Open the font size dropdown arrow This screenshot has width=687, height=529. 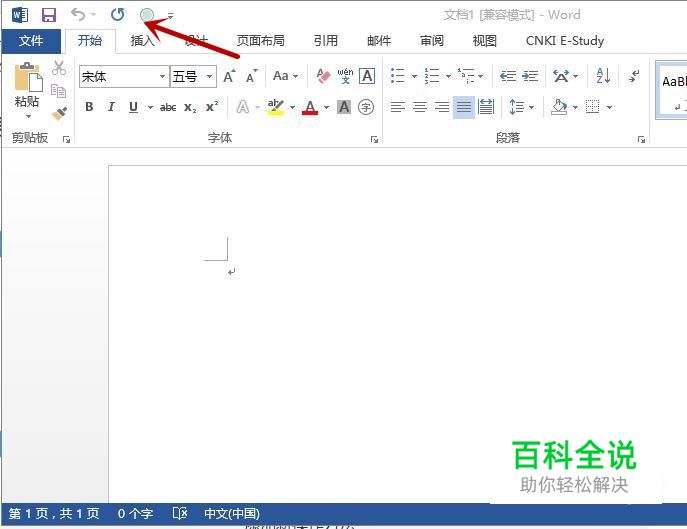click(209, 77)
